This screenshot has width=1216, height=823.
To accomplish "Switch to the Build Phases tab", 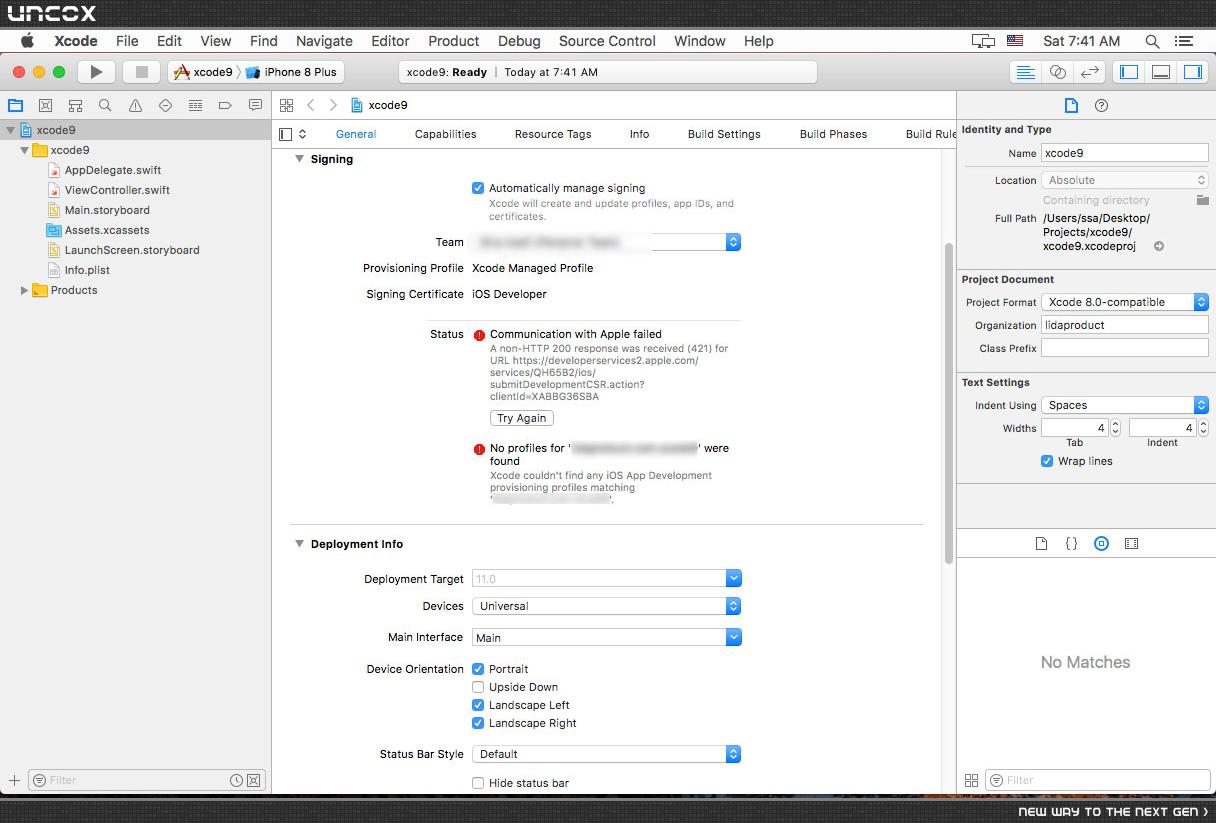I will 833,134.
